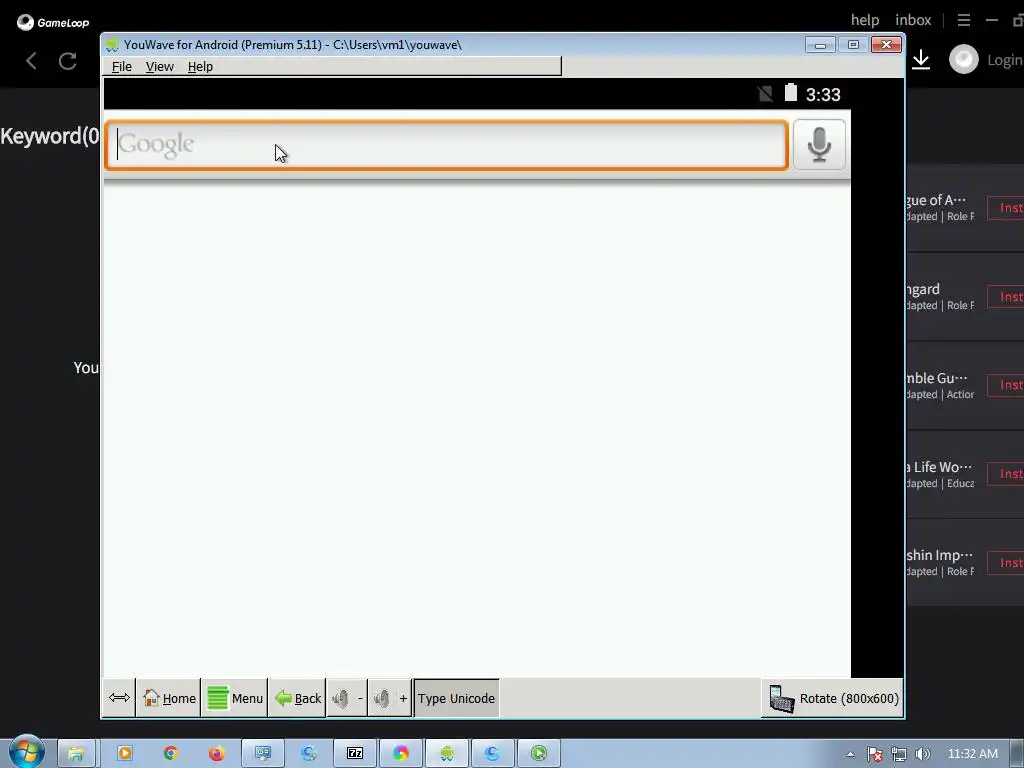Minimize the GameLoop window
This screenshot has height=768, width=1024.
991,20
